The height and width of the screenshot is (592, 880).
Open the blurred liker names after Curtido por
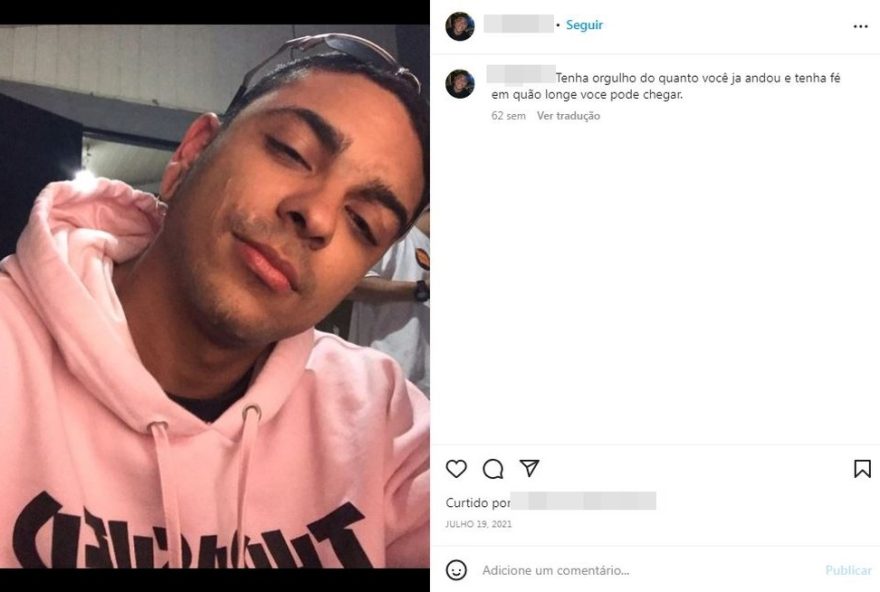pyautogui.click(x=583, y=501)
